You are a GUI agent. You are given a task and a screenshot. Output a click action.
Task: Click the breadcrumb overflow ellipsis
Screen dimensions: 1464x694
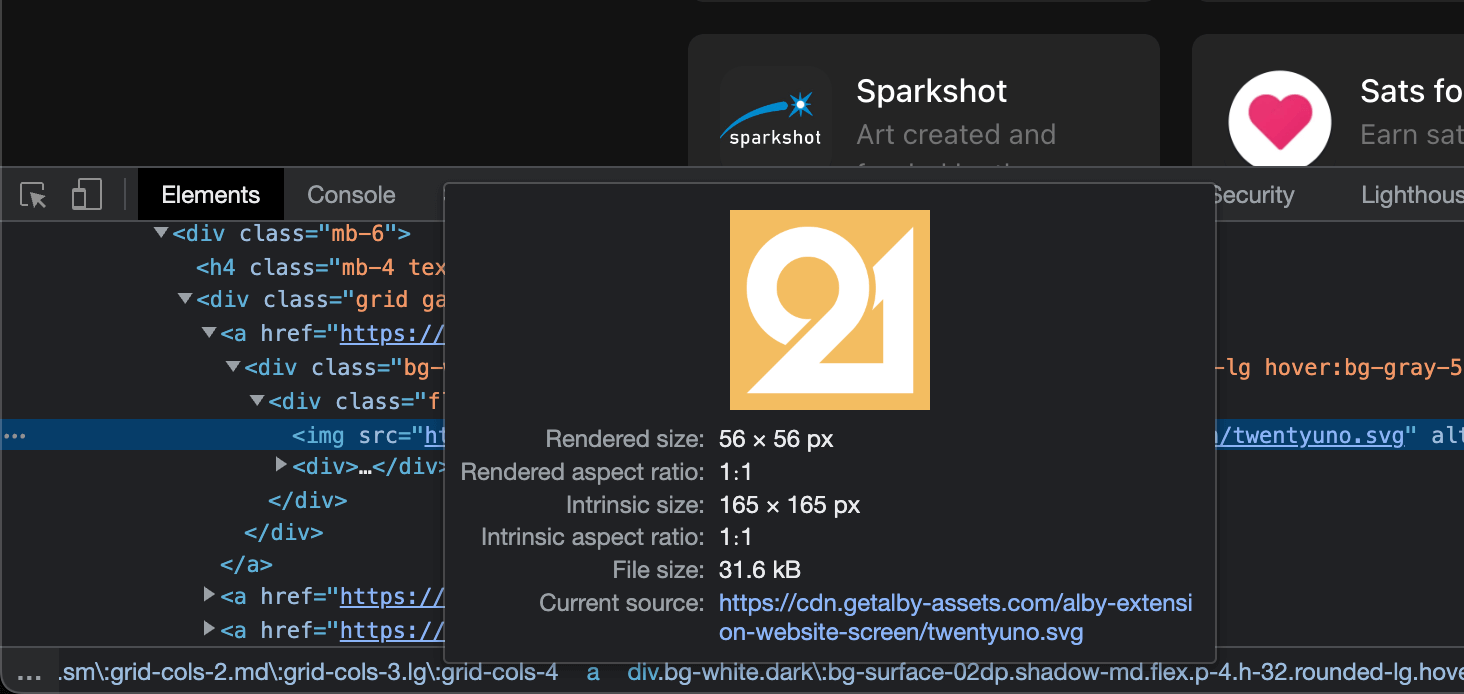[30, 675]
